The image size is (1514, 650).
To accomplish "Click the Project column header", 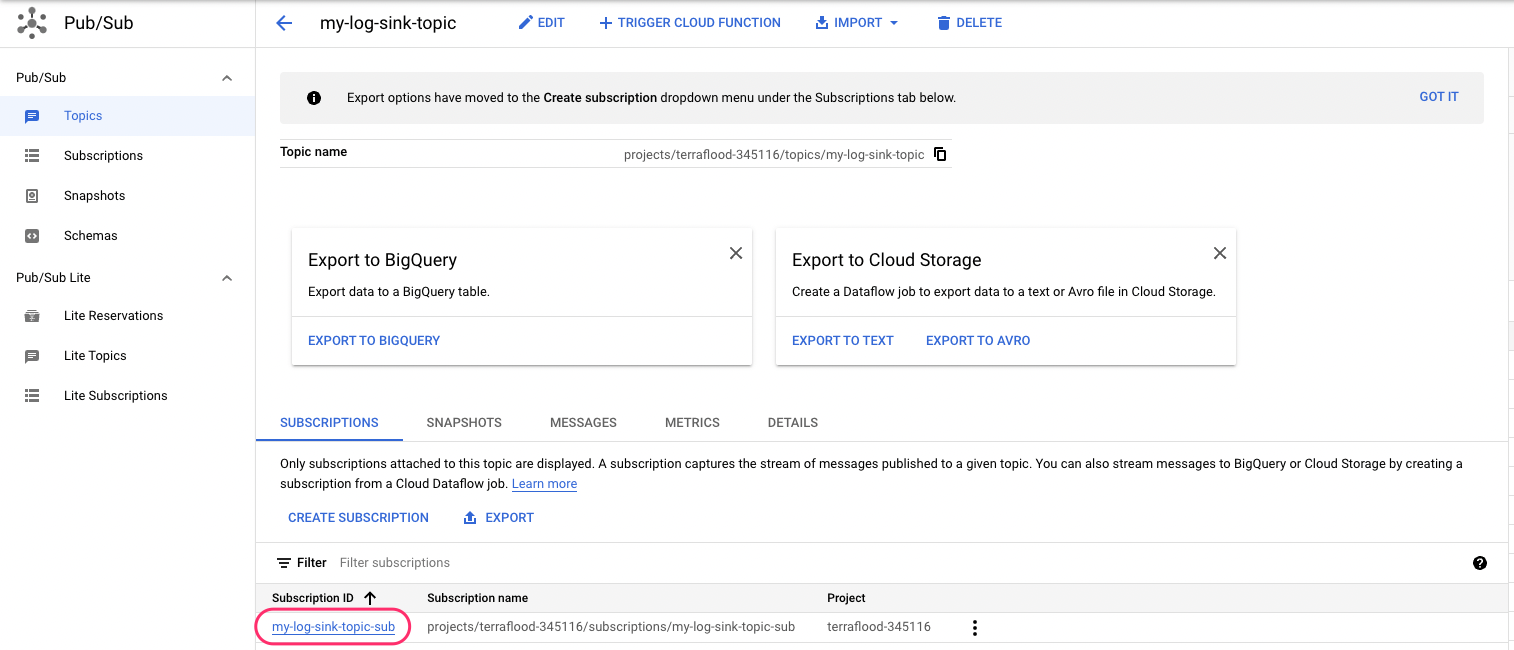I will pos(846,598).
